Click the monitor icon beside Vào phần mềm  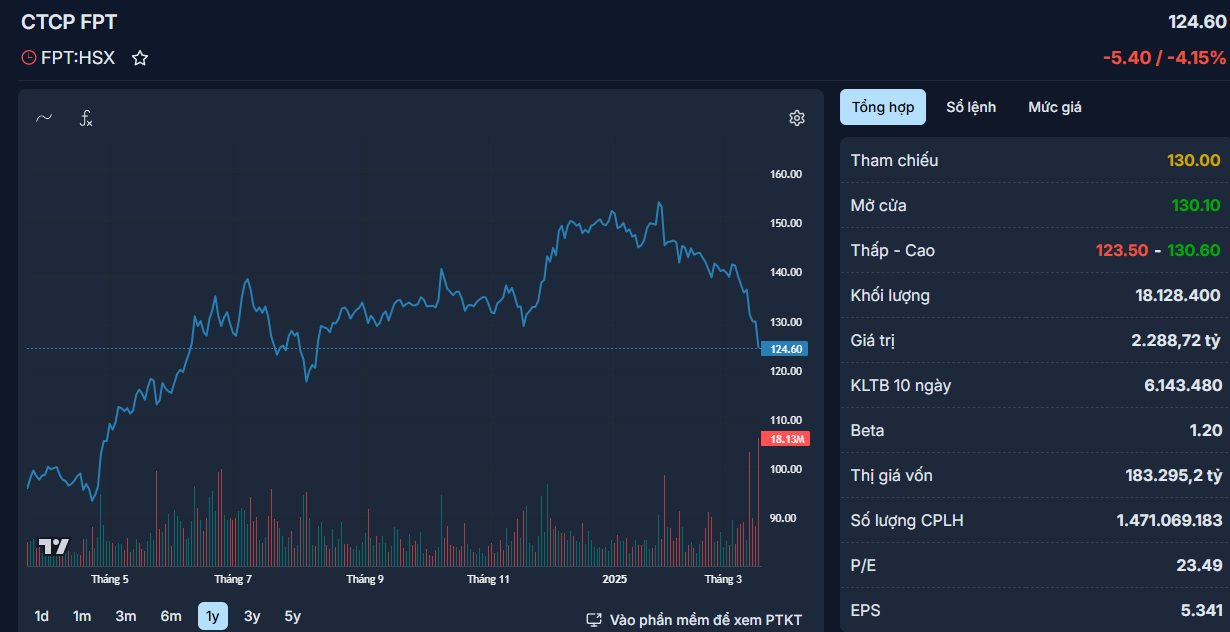(594, 620)
